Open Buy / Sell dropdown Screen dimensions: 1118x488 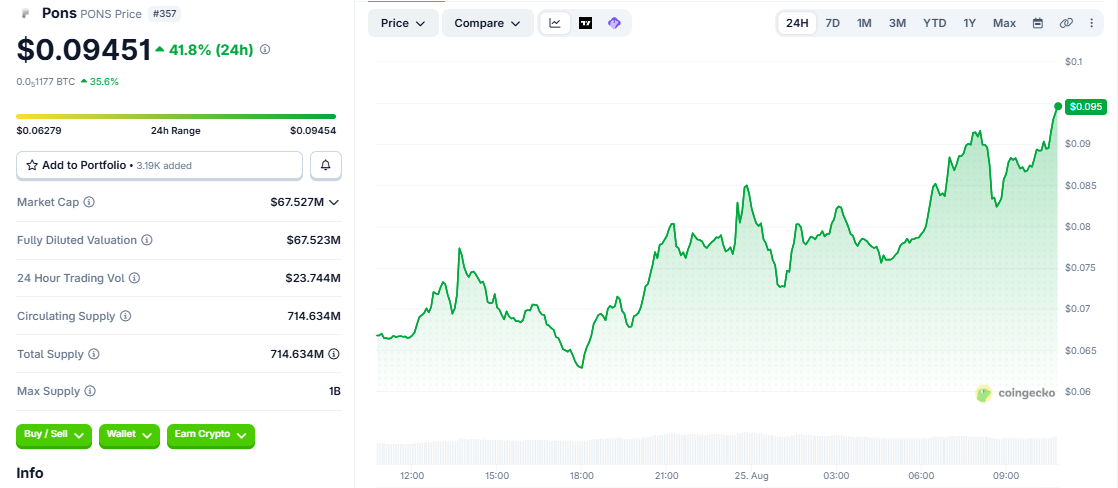(x=54, y=435)
